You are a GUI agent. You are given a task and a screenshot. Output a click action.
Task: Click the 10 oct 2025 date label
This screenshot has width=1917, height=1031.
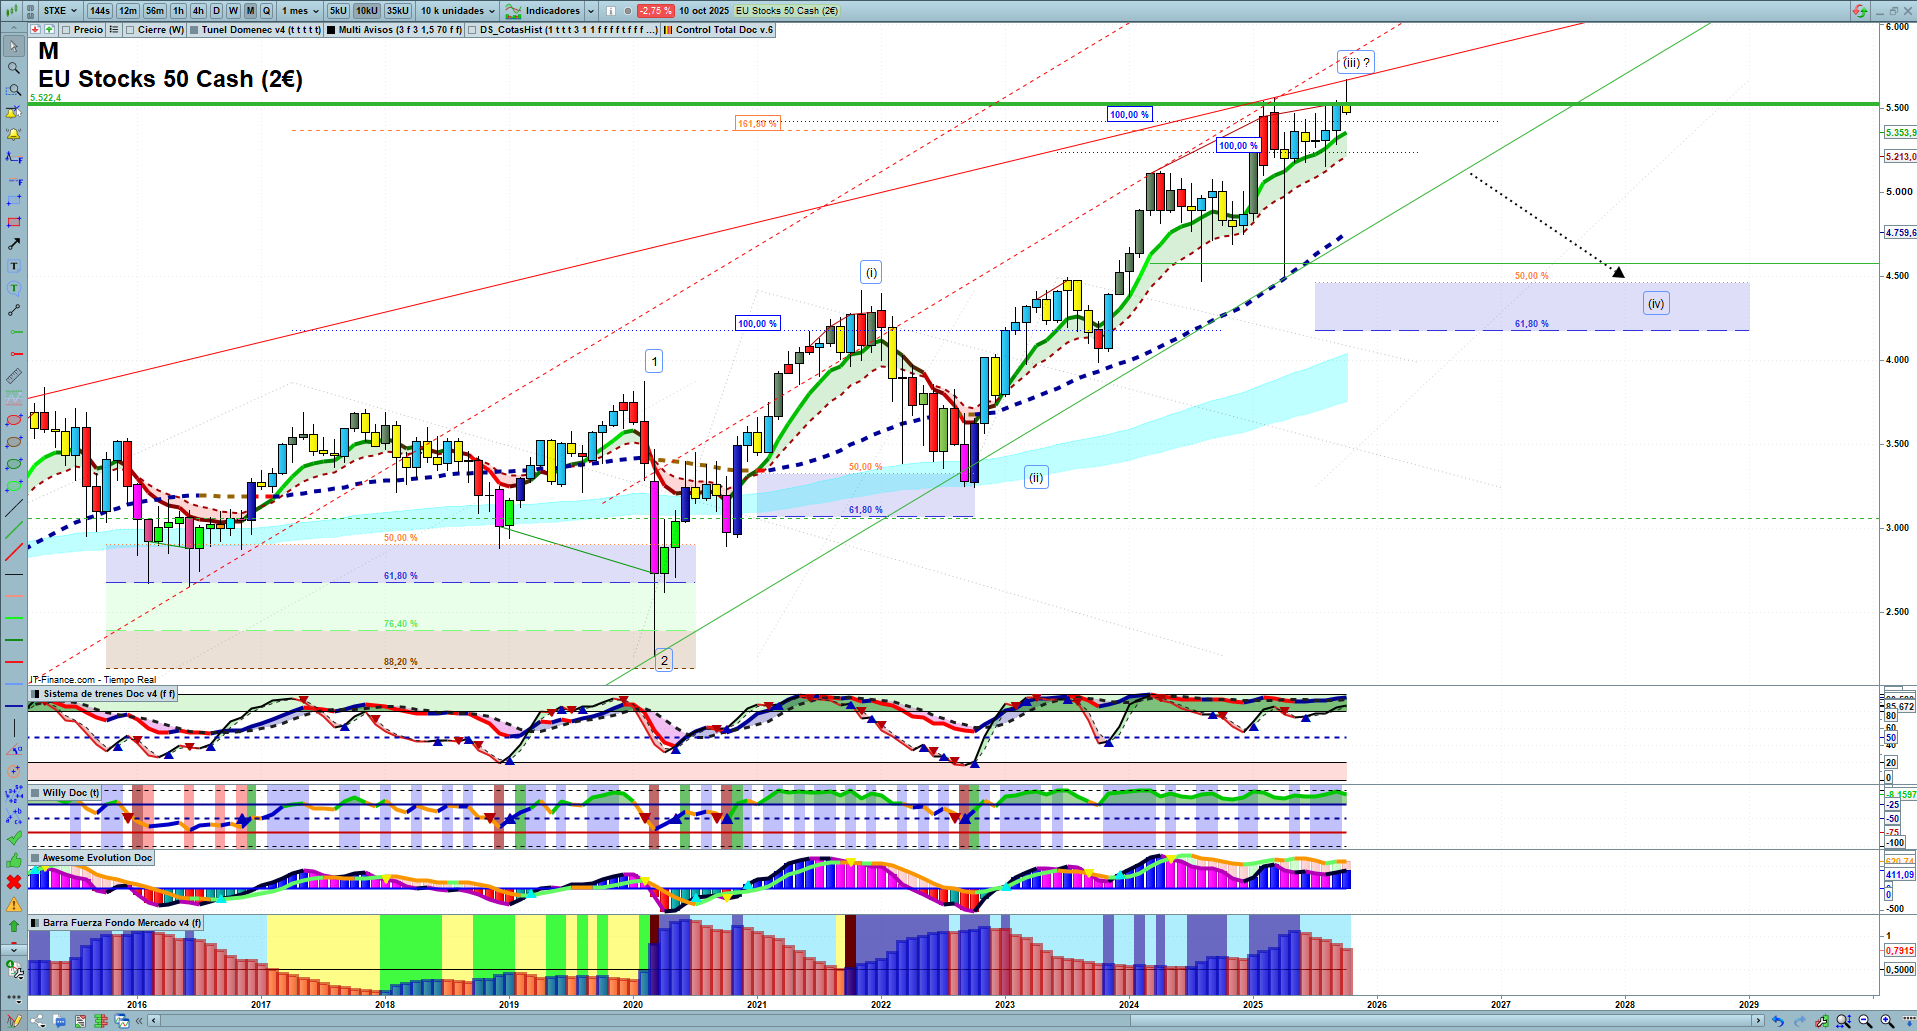[704, 11]
